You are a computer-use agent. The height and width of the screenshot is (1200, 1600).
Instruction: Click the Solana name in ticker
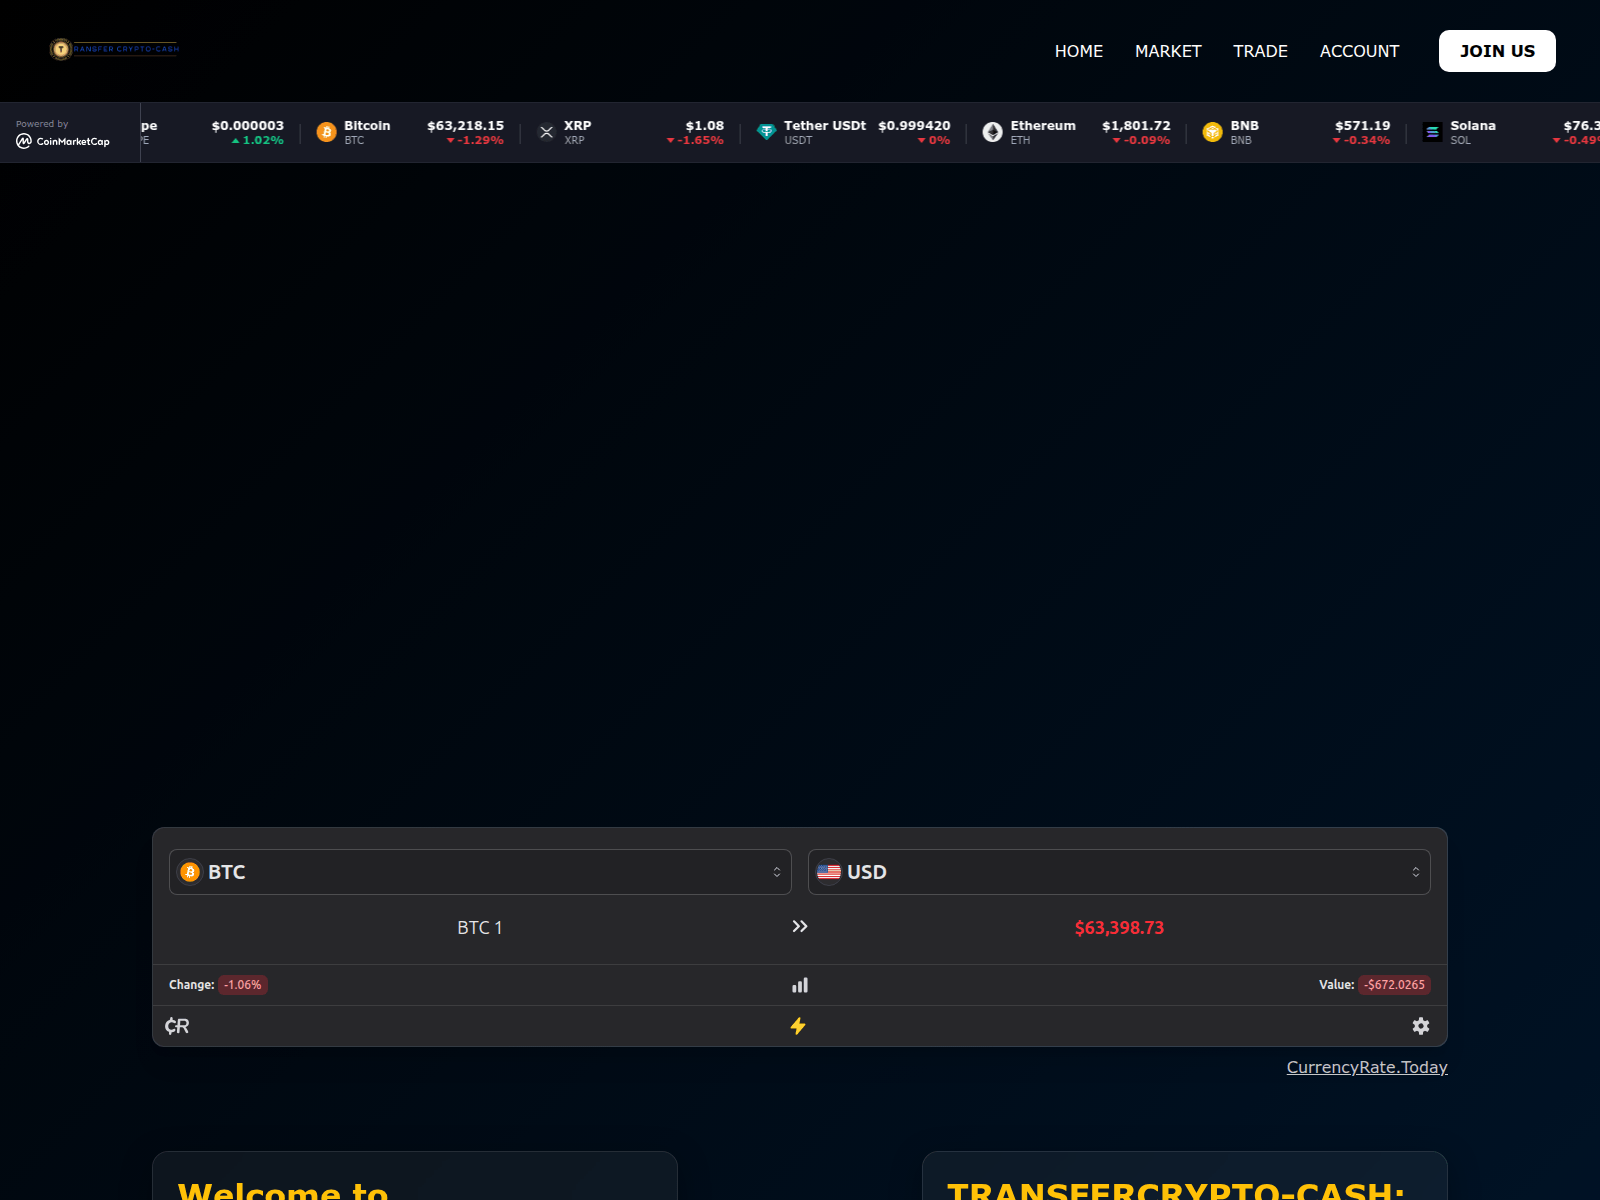point(1473,125)
